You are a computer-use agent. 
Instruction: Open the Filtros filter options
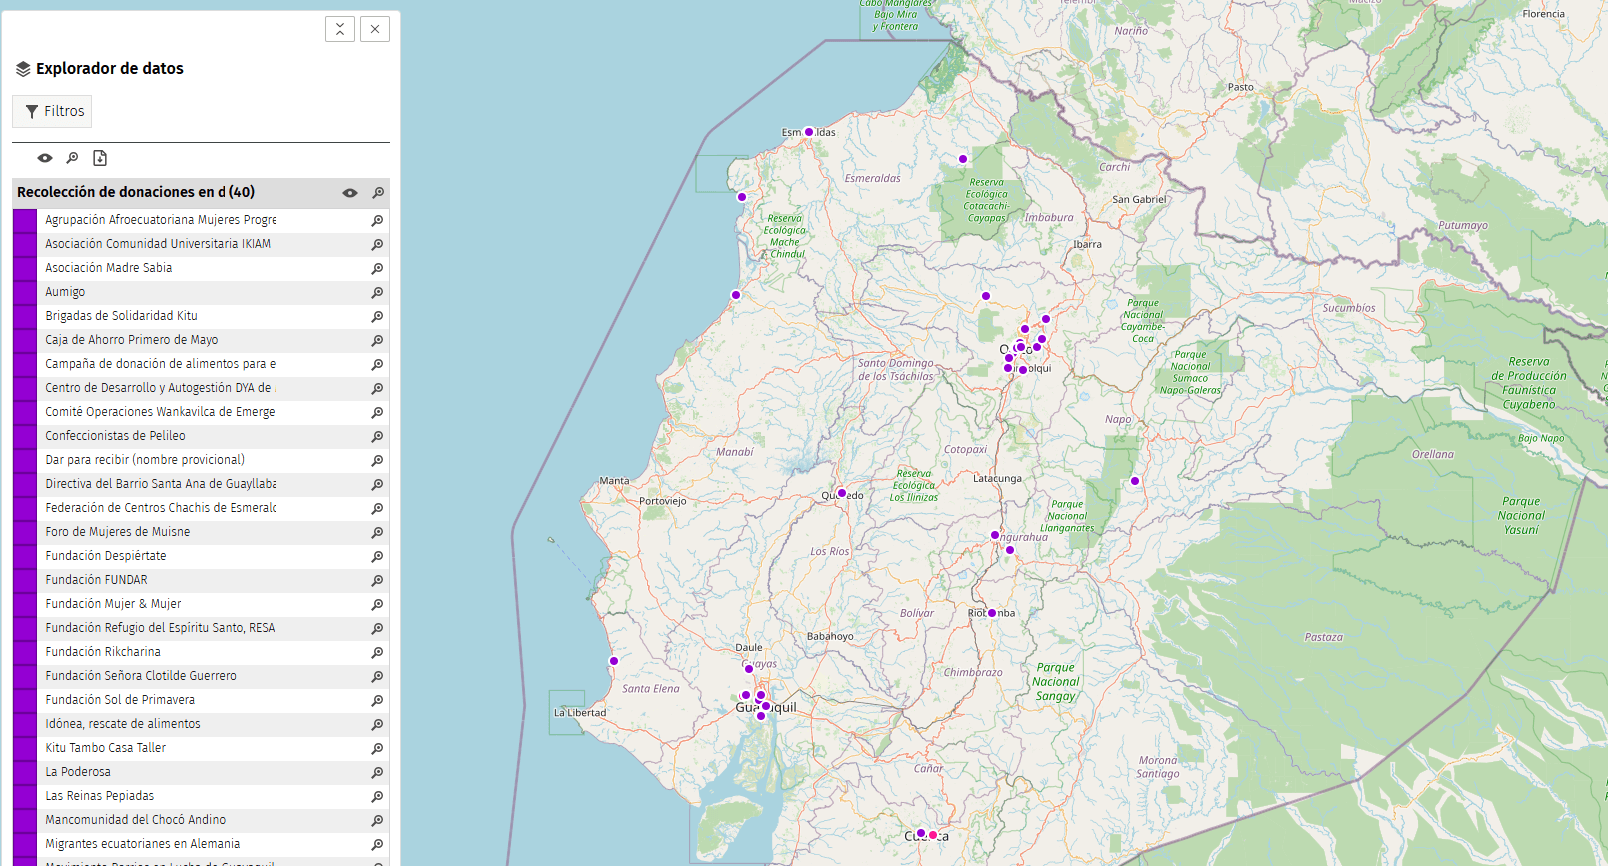tap(52, 111)
